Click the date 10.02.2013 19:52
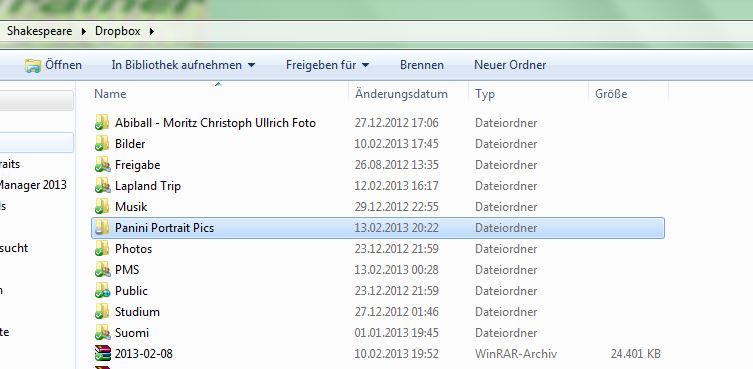 click(397, 354)
